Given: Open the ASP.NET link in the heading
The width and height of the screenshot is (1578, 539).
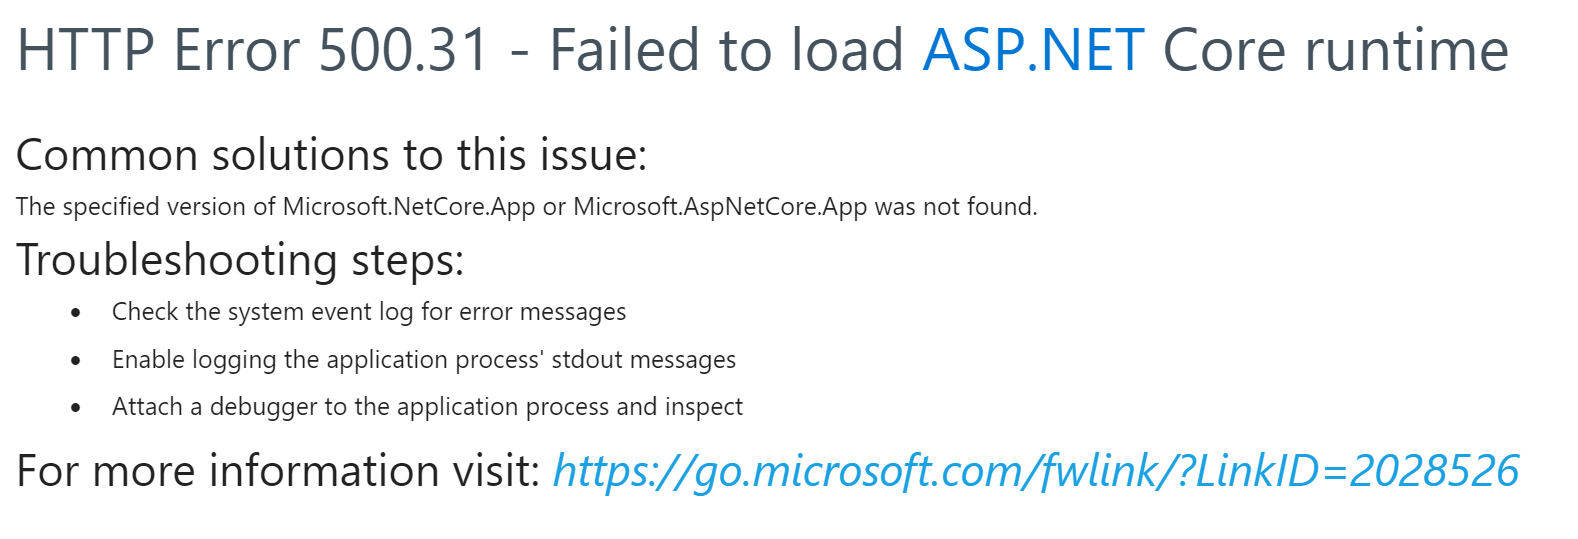Looking at the screenshot, I should (1032, 50).
